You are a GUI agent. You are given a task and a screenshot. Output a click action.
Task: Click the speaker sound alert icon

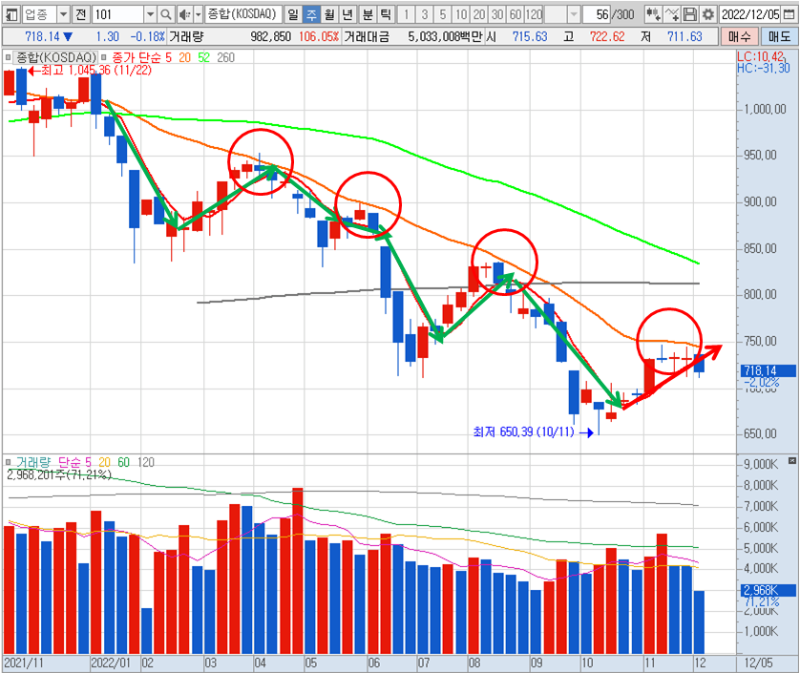(185, 14)
